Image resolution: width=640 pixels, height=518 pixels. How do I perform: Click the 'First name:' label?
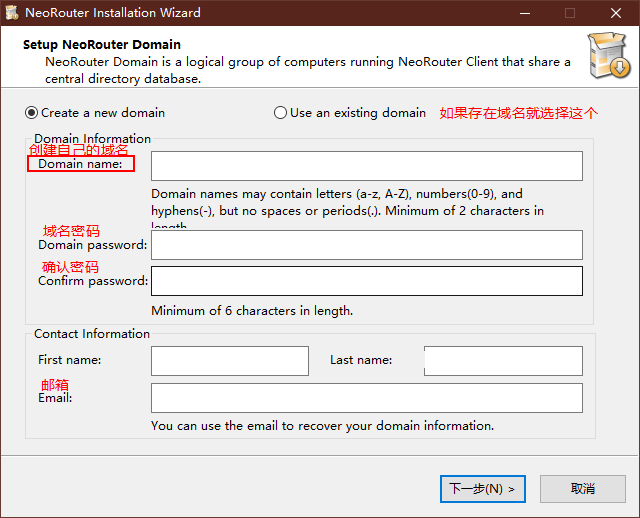pos(69,360)
